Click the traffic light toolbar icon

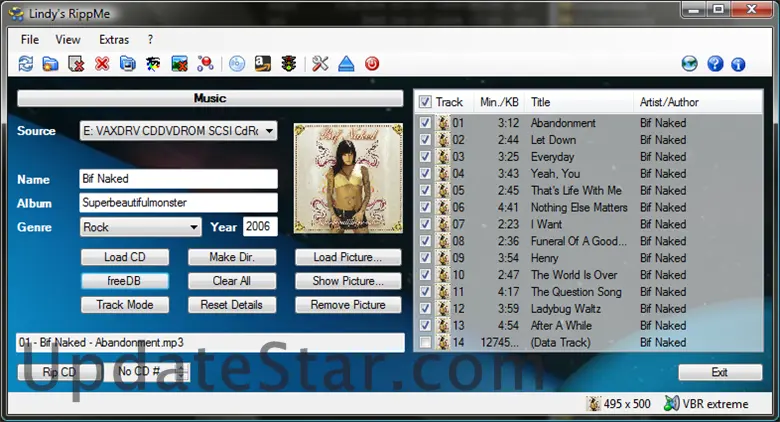tap(288, 64)
